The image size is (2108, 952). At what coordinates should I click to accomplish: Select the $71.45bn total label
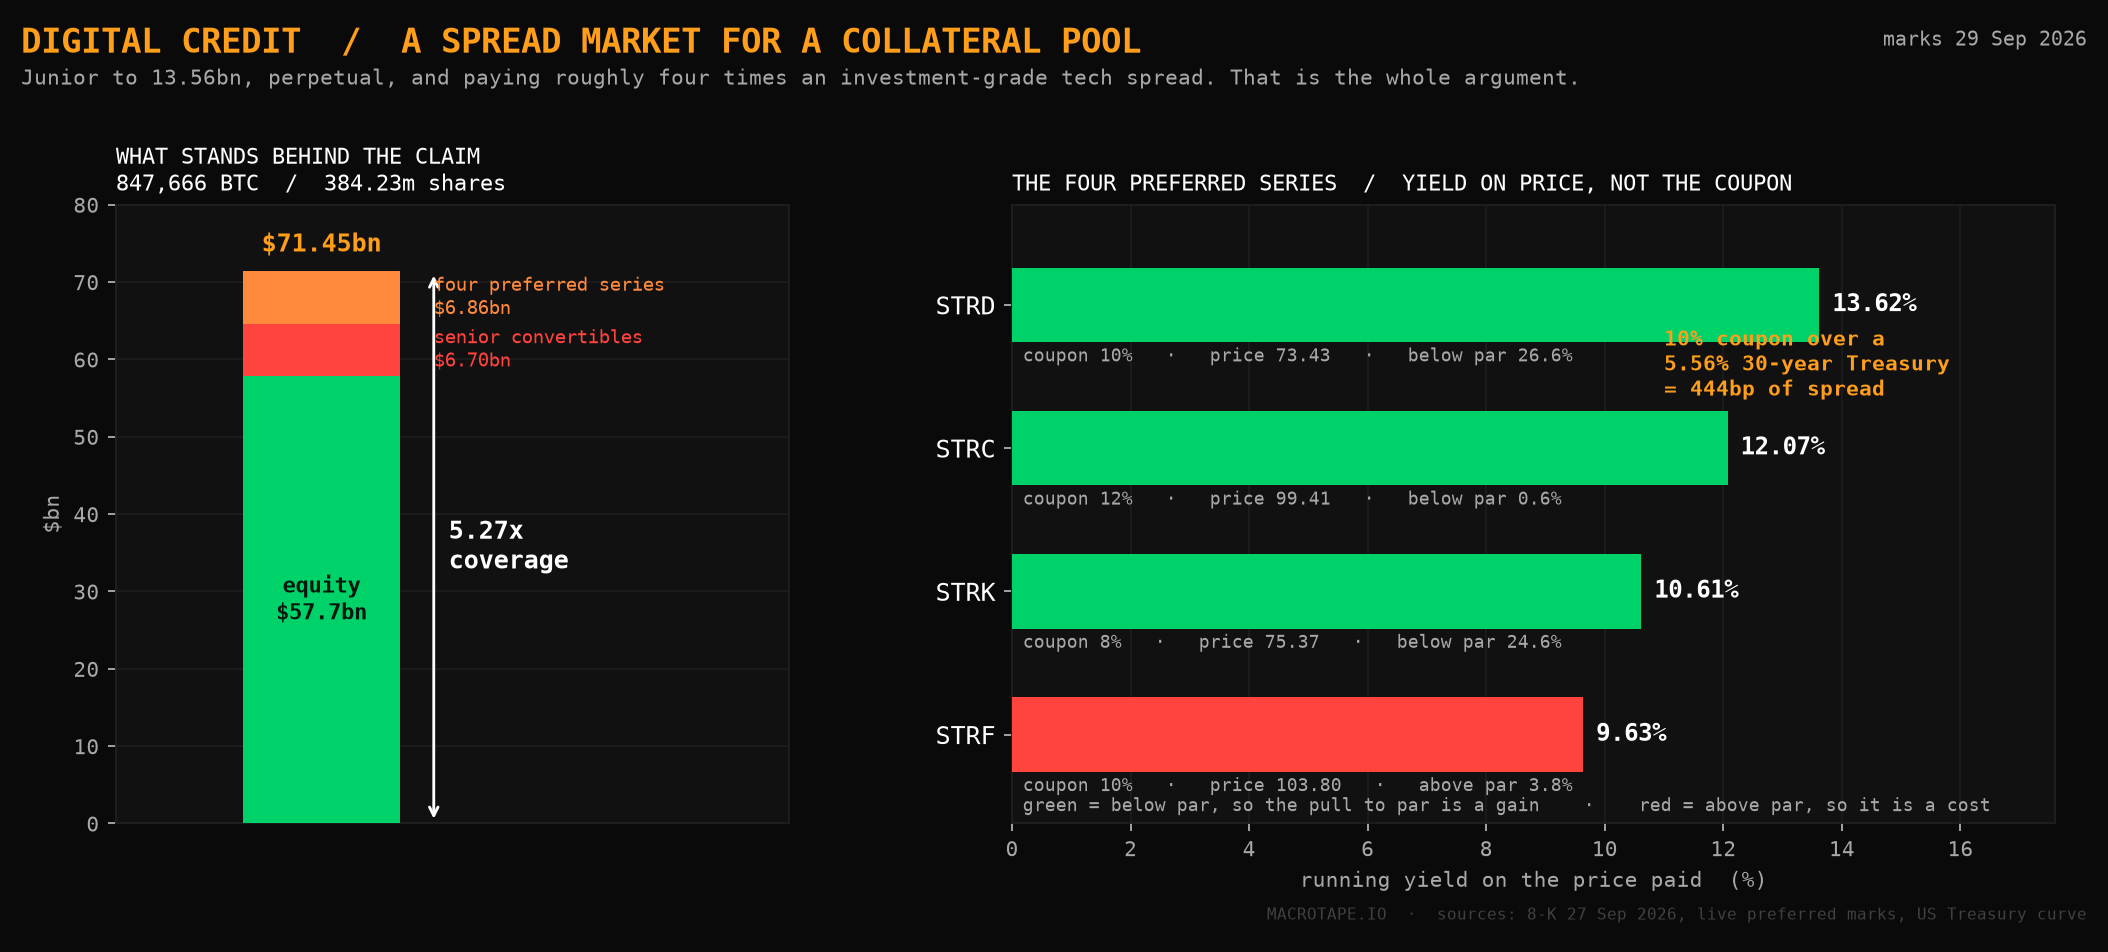[x=321, y=243]
